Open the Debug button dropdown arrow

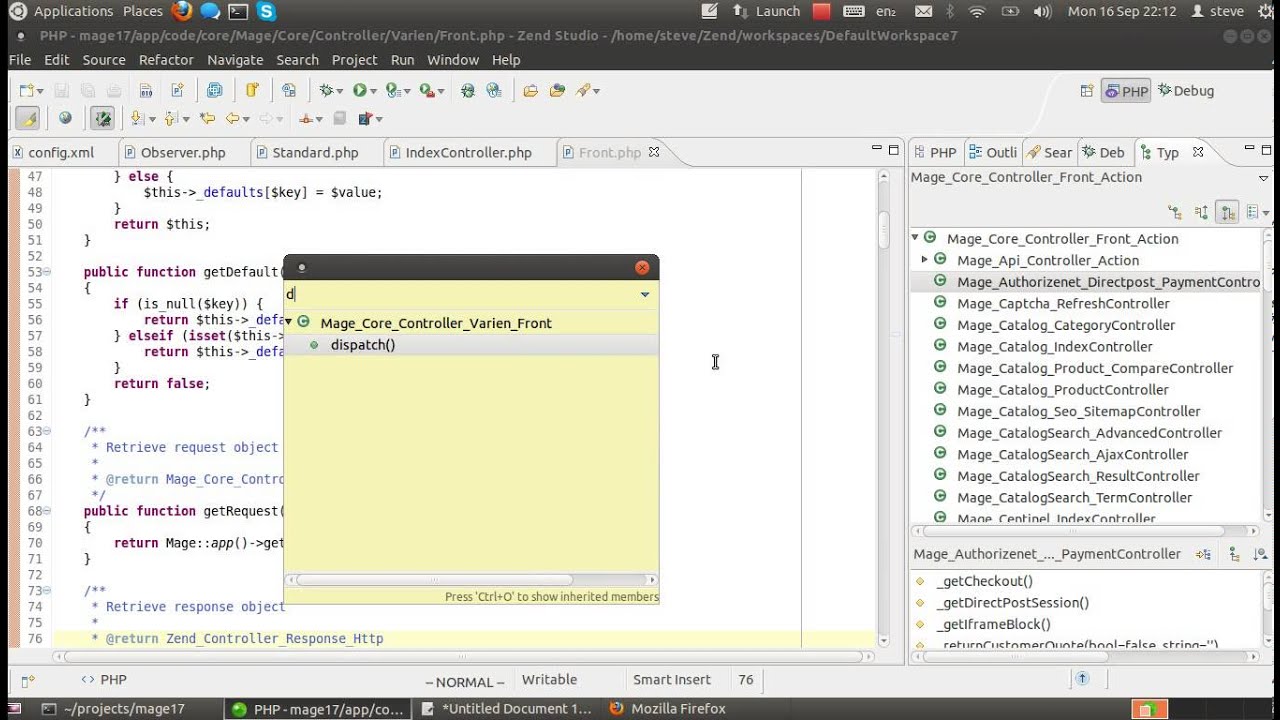[x=340, y=91]
